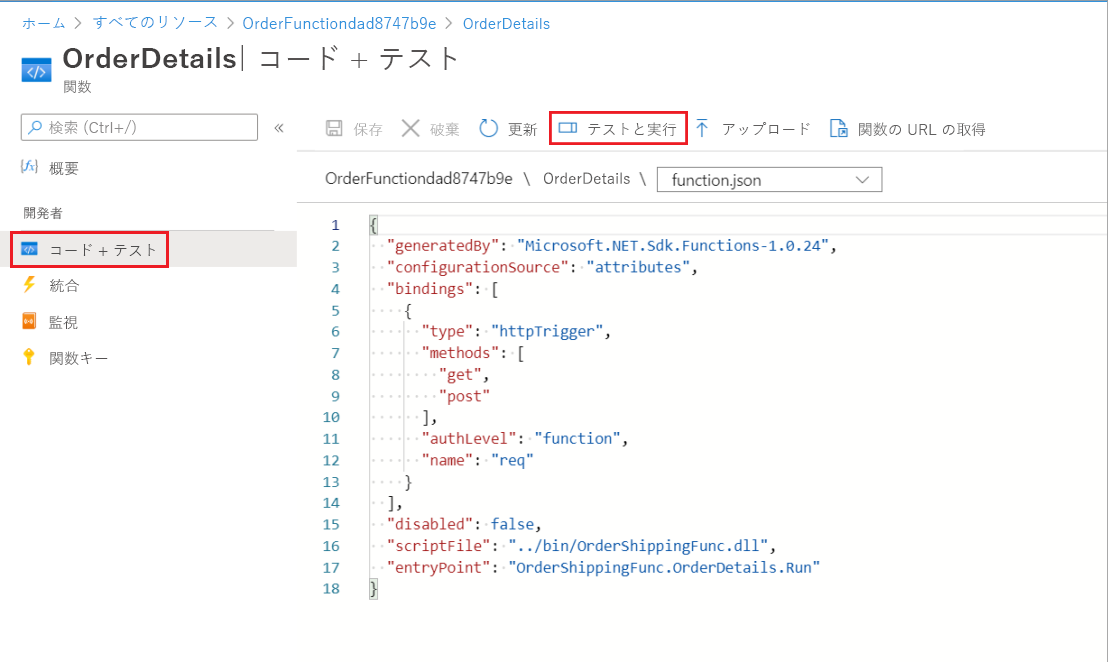Click the integration (統合) lightning bolt icon

tap(29, 285)
